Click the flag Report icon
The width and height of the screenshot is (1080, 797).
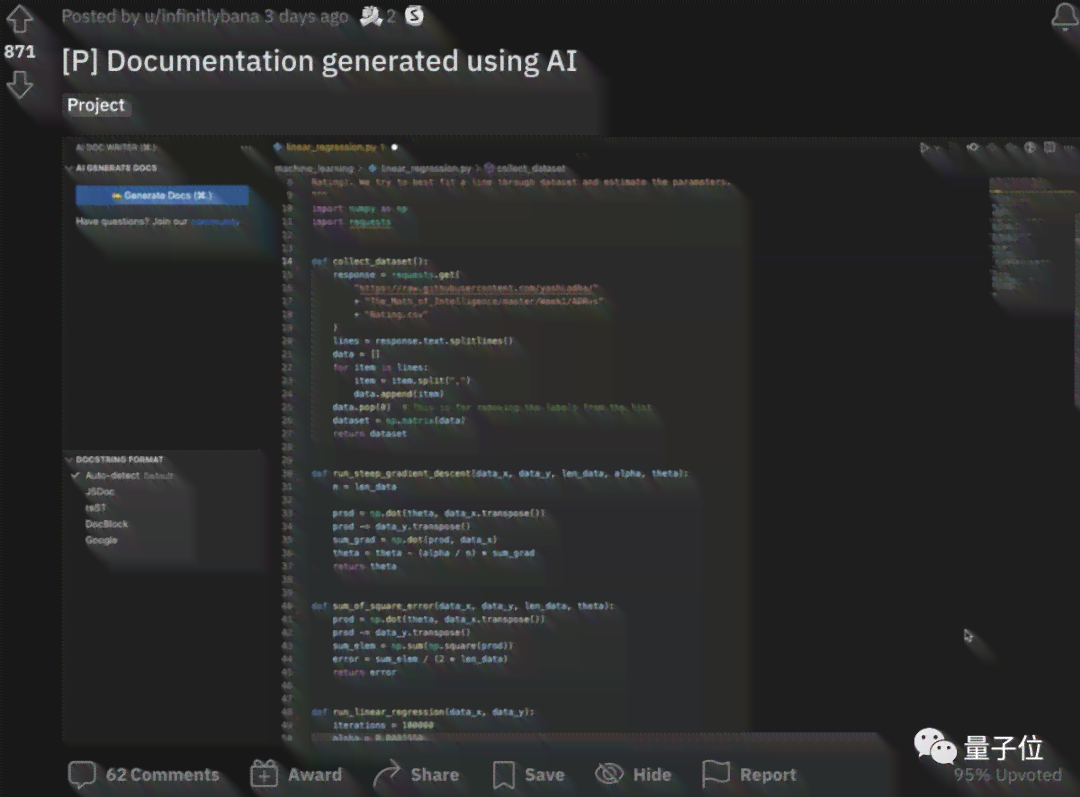(716, 774)
